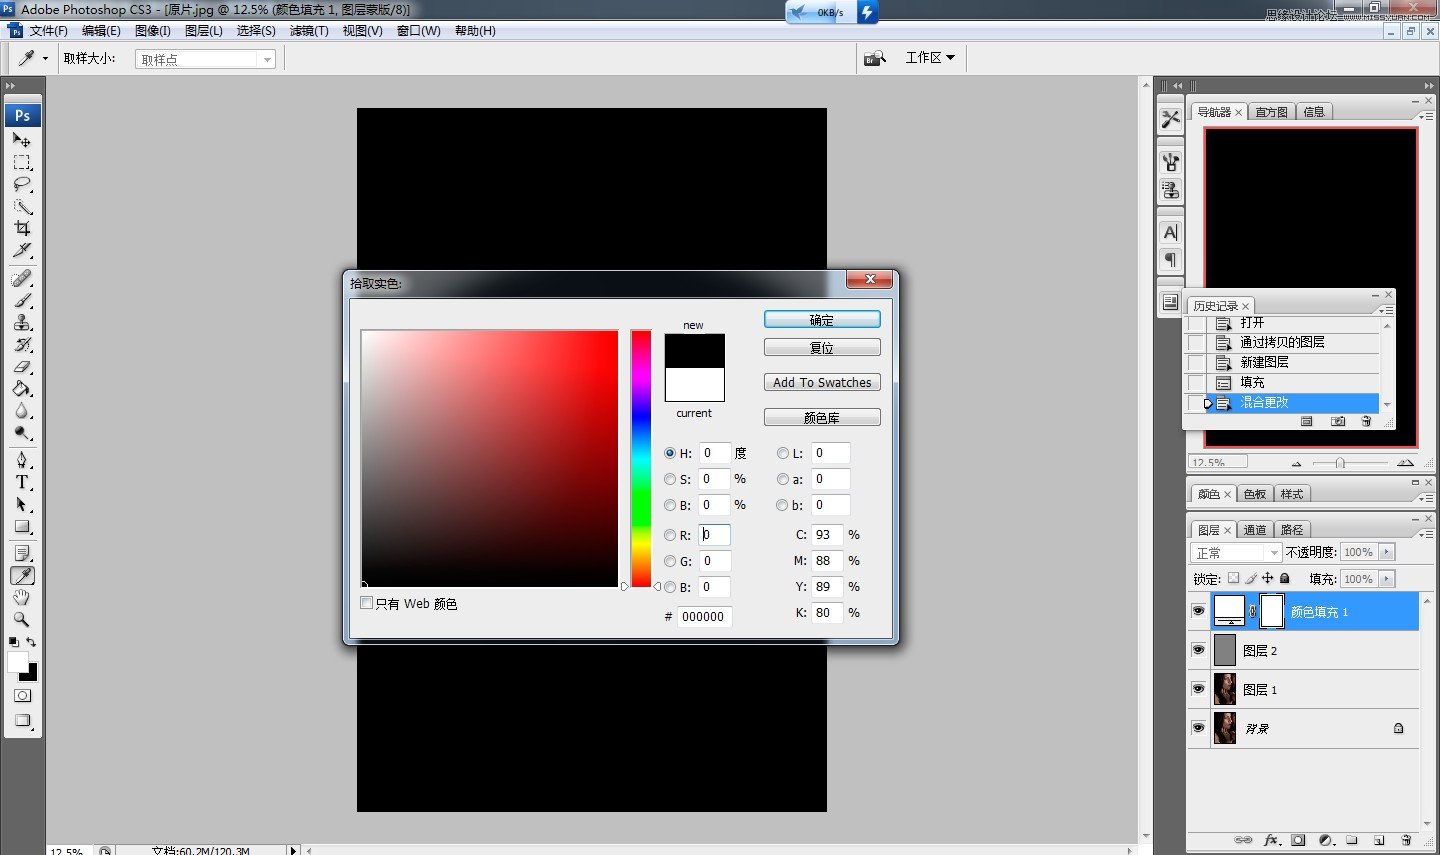This screenshot has width=1440, height=855.
Task: Select the Move tool
Action: pos(22,141)
